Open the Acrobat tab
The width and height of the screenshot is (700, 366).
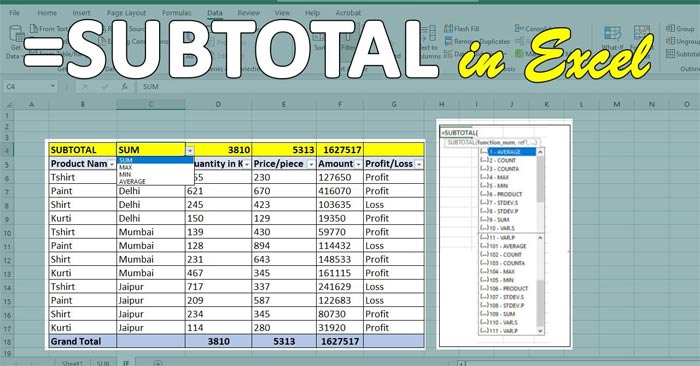pyautogui.click(x=348, y=13)
